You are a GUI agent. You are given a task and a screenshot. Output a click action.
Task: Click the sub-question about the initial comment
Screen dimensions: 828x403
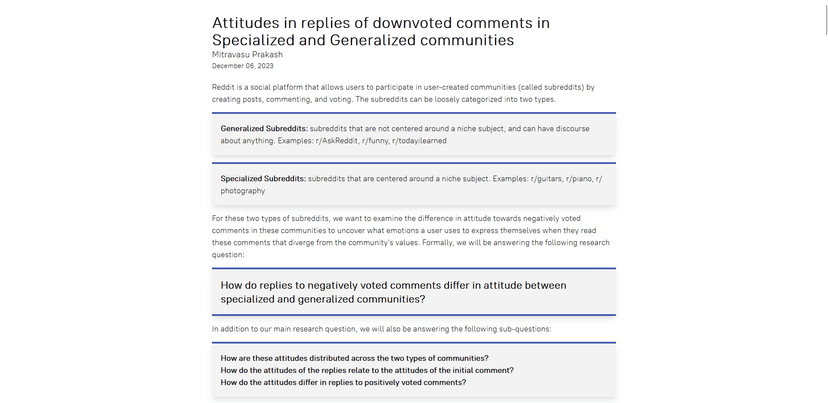coord(367,370)
